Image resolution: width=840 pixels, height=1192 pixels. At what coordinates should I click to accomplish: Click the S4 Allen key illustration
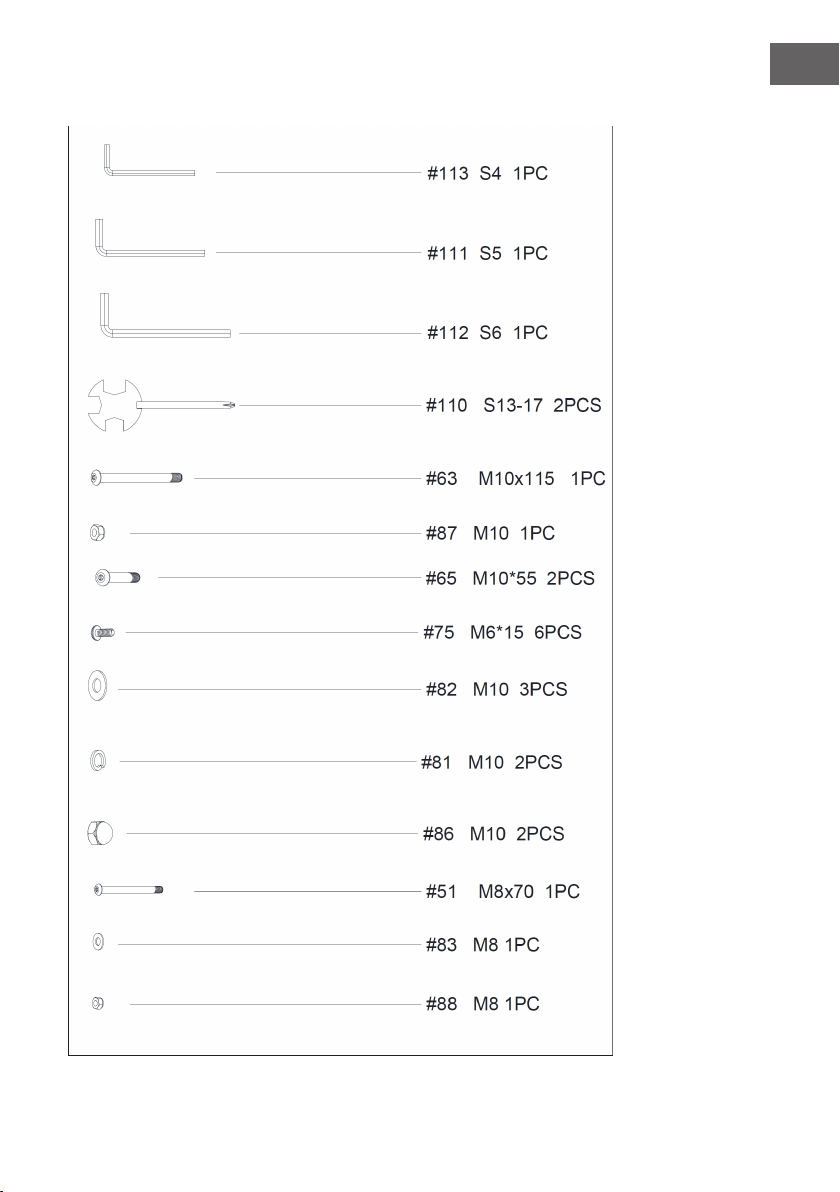(149, 160)
